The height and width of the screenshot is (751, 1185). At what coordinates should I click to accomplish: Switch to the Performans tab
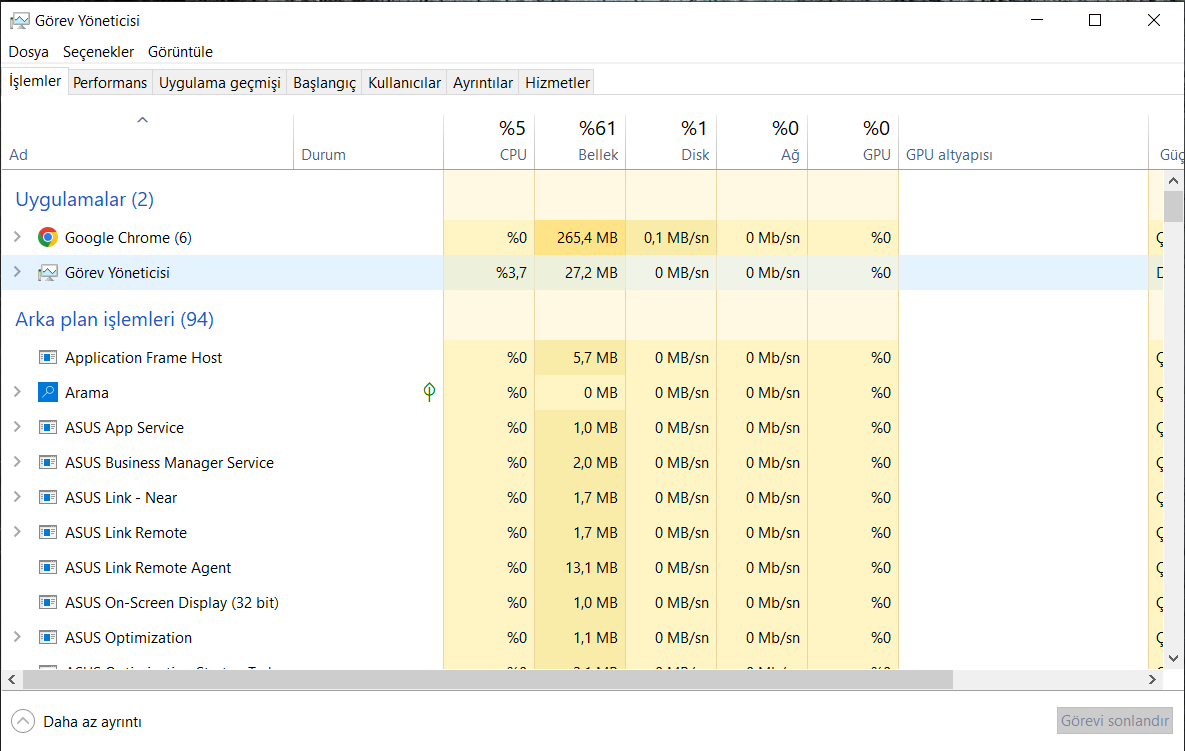click(x=110, y=83)
